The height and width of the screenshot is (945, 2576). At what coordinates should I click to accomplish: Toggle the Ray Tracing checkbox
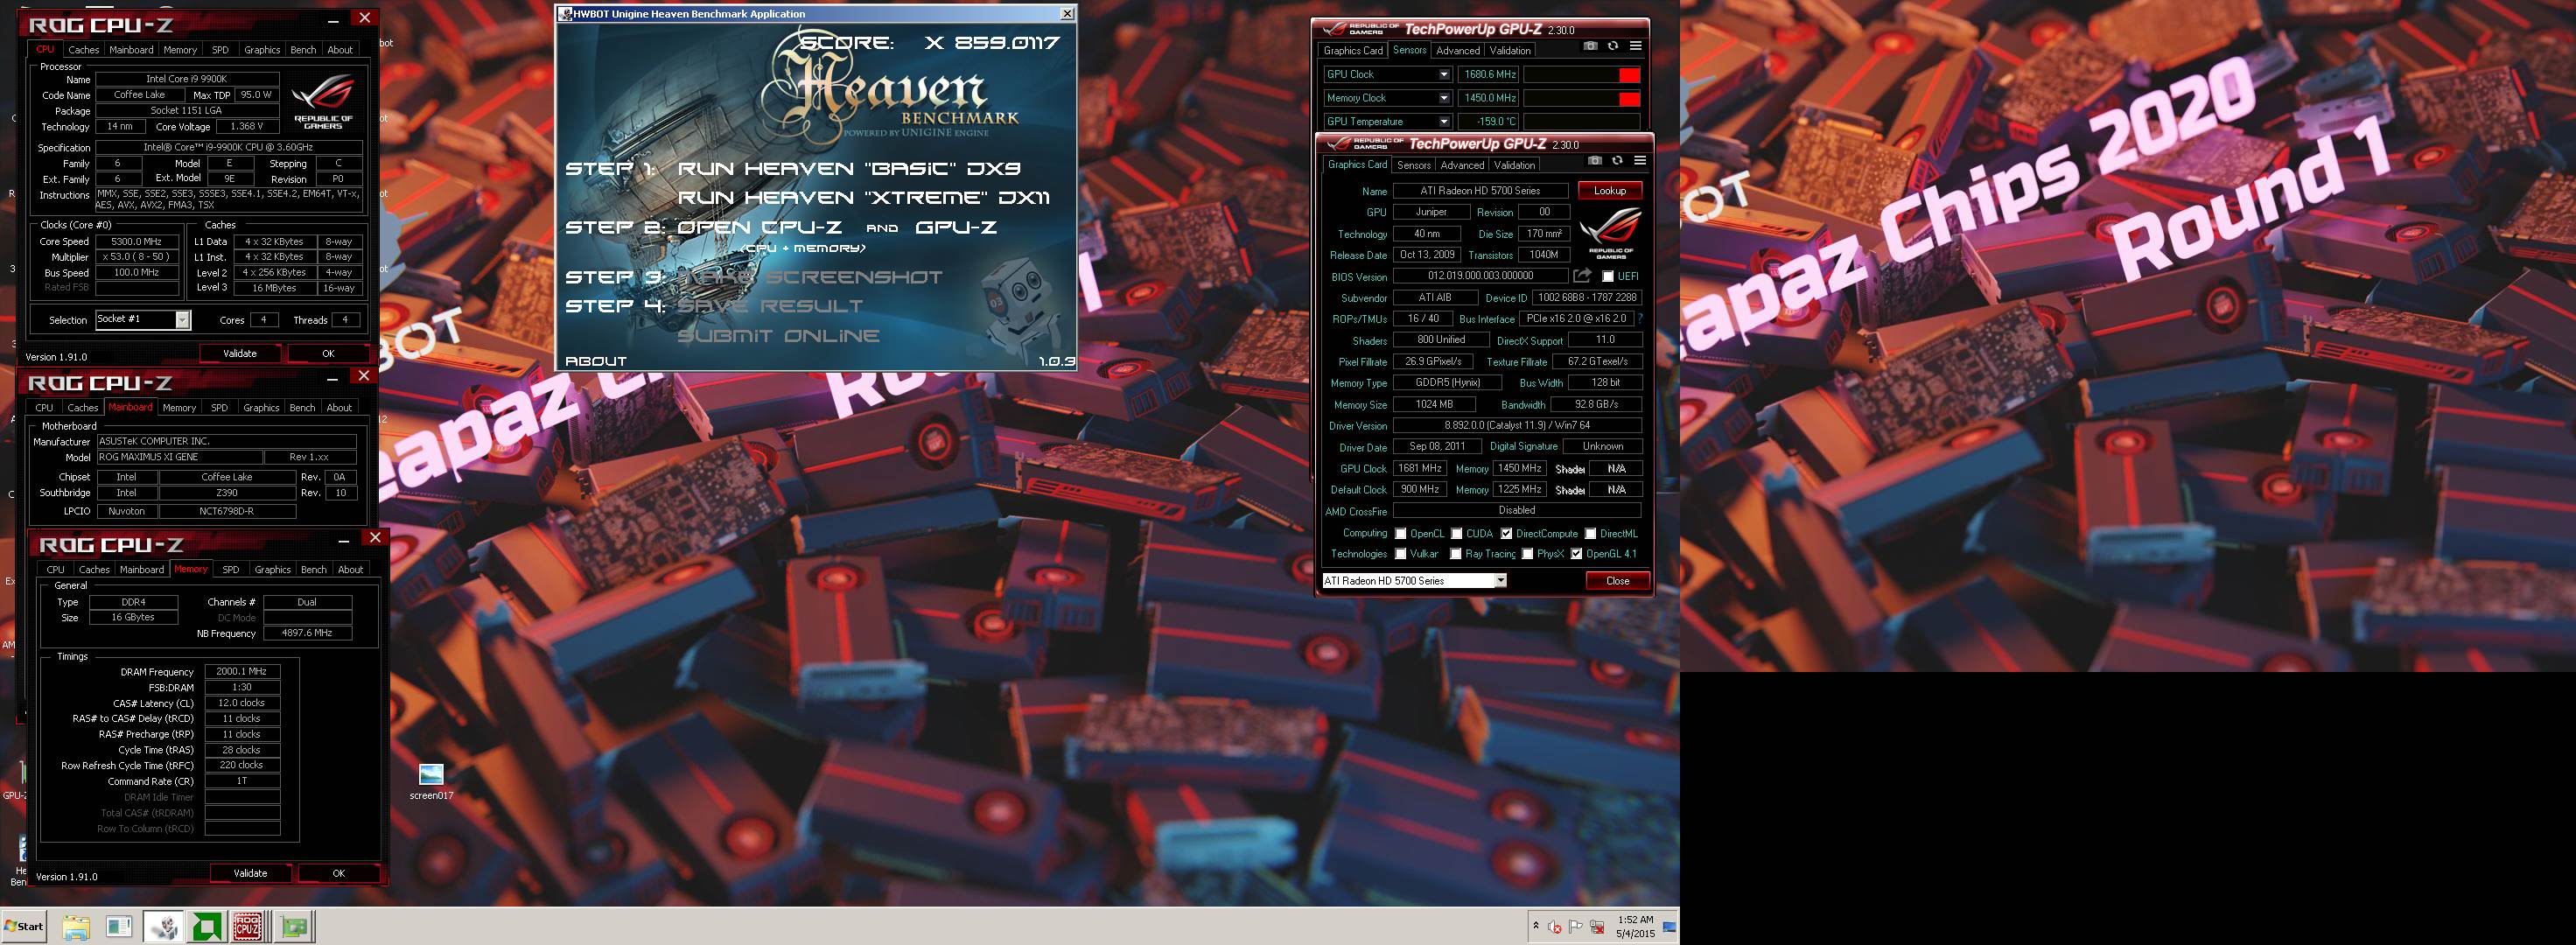(x=1457, y=554)
